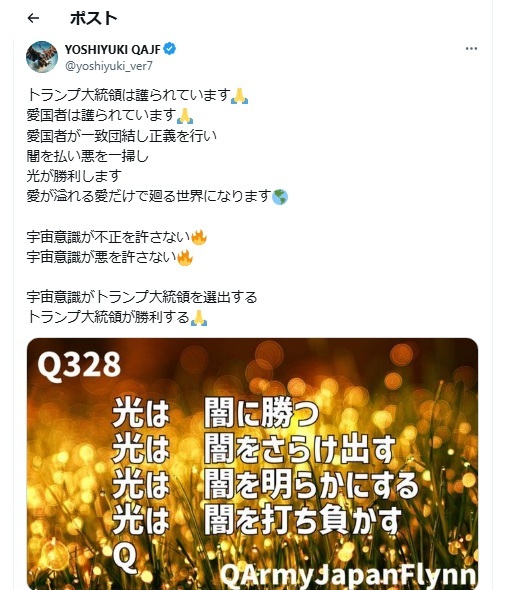505x590 pixels.
Task: Click the text 闇を打ち負かす in image
Action: [x=303, y=520]
